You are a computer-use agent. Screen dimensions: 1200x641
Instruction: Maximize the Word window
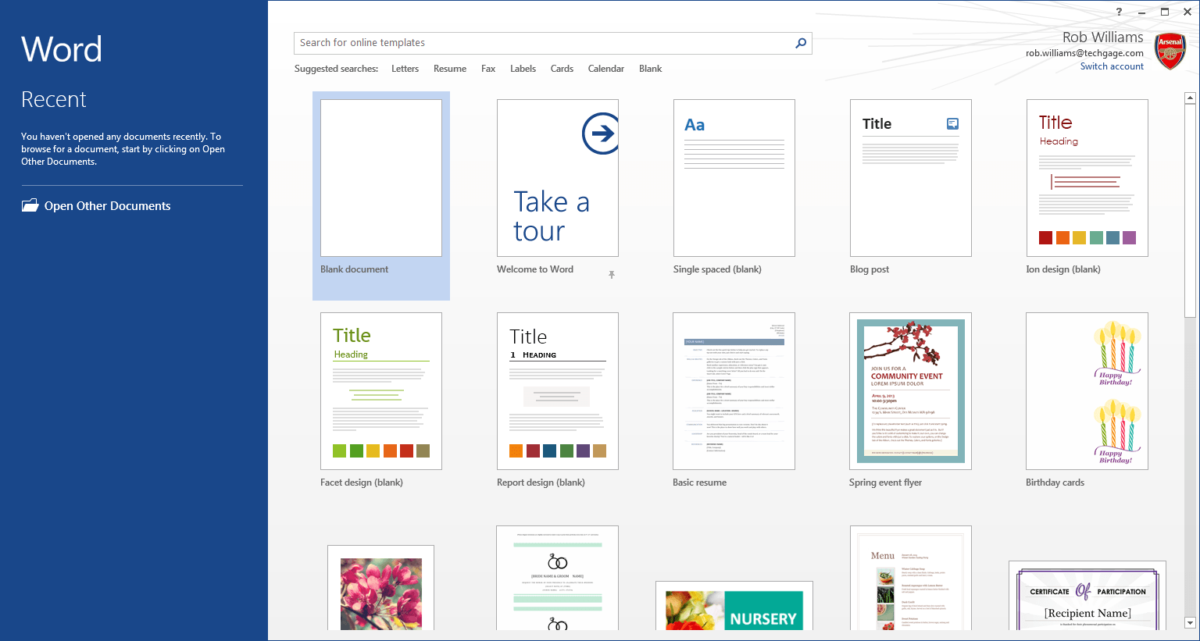point(1166,11)
